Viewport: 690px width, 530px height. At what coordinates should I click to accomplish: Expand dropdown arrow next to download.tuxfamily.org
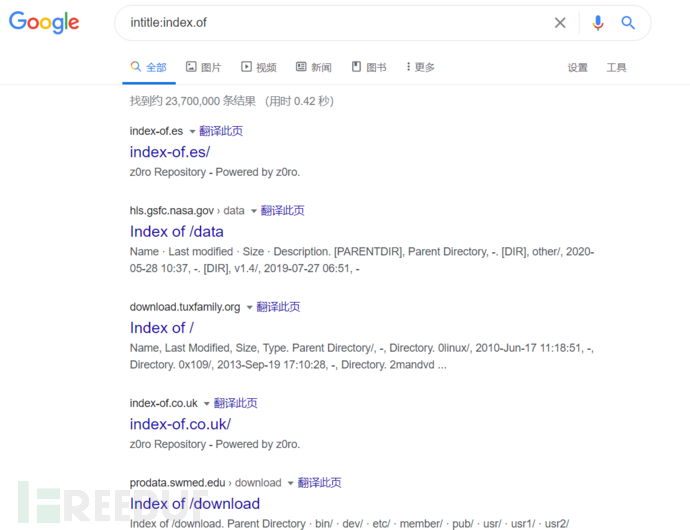pos(249,307)
